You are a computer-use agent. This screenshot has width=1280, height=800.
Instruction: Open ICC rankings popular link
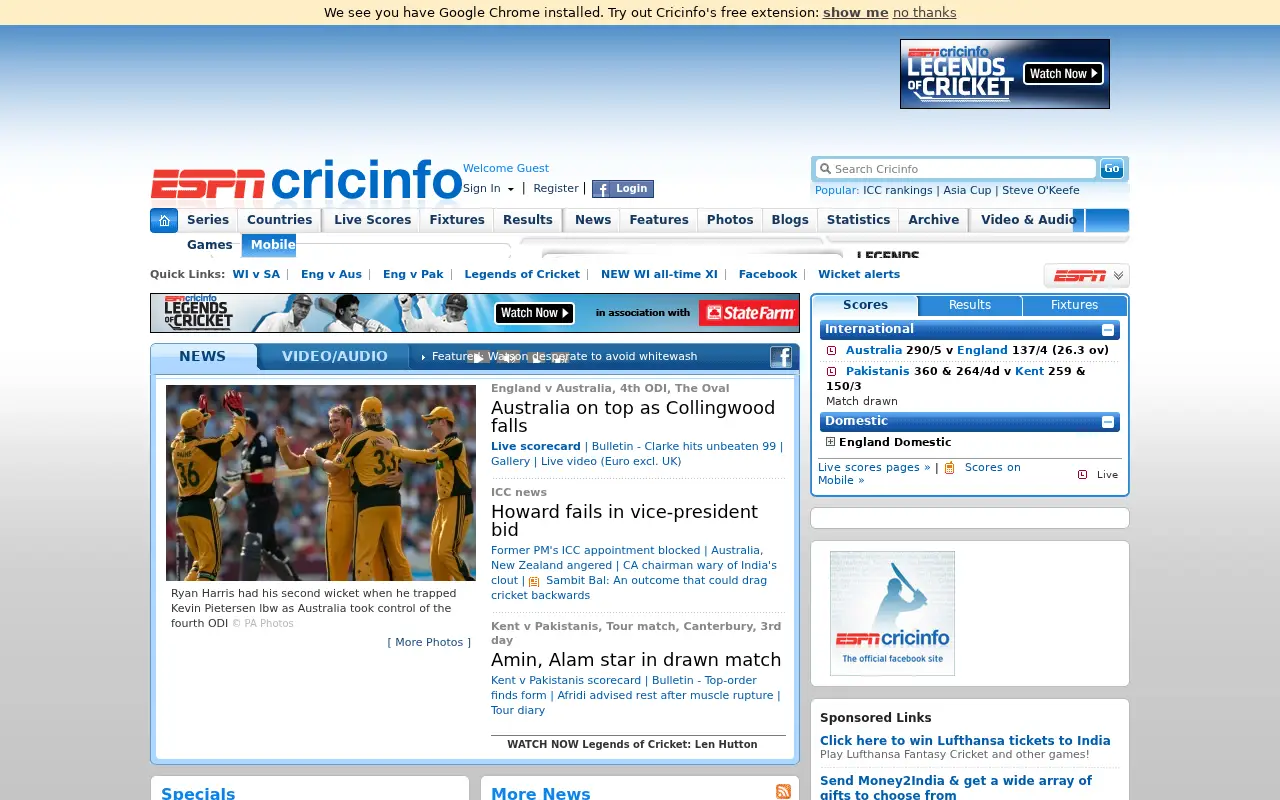[897, 190]
